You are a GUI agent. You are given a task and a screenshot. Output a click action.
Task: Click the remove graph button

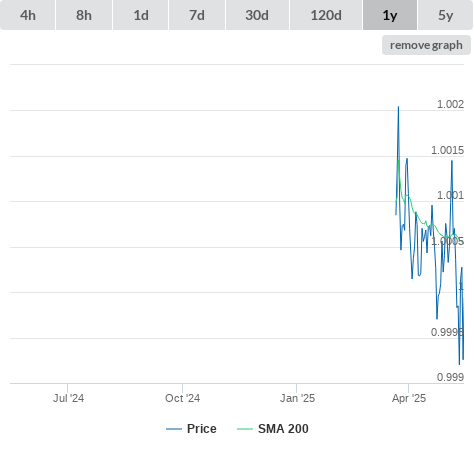(x=426, y=45)
